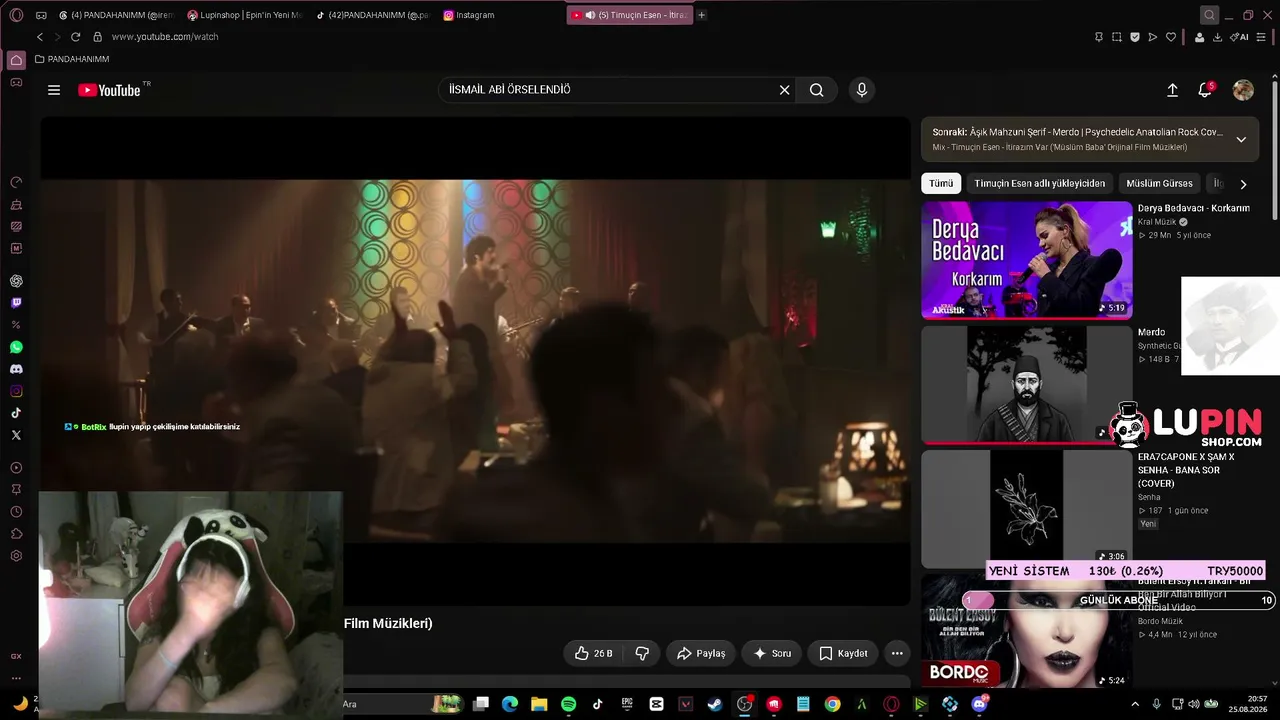Open Google Chrome from the taskbar
Screen dimensions: 1280x720
[832, 704]
